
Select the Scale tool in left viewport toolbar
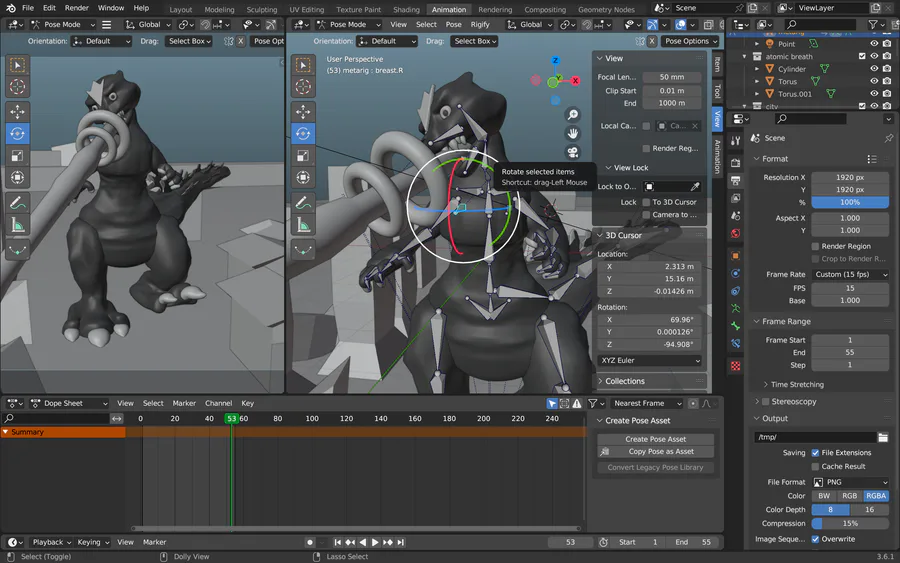17,156
